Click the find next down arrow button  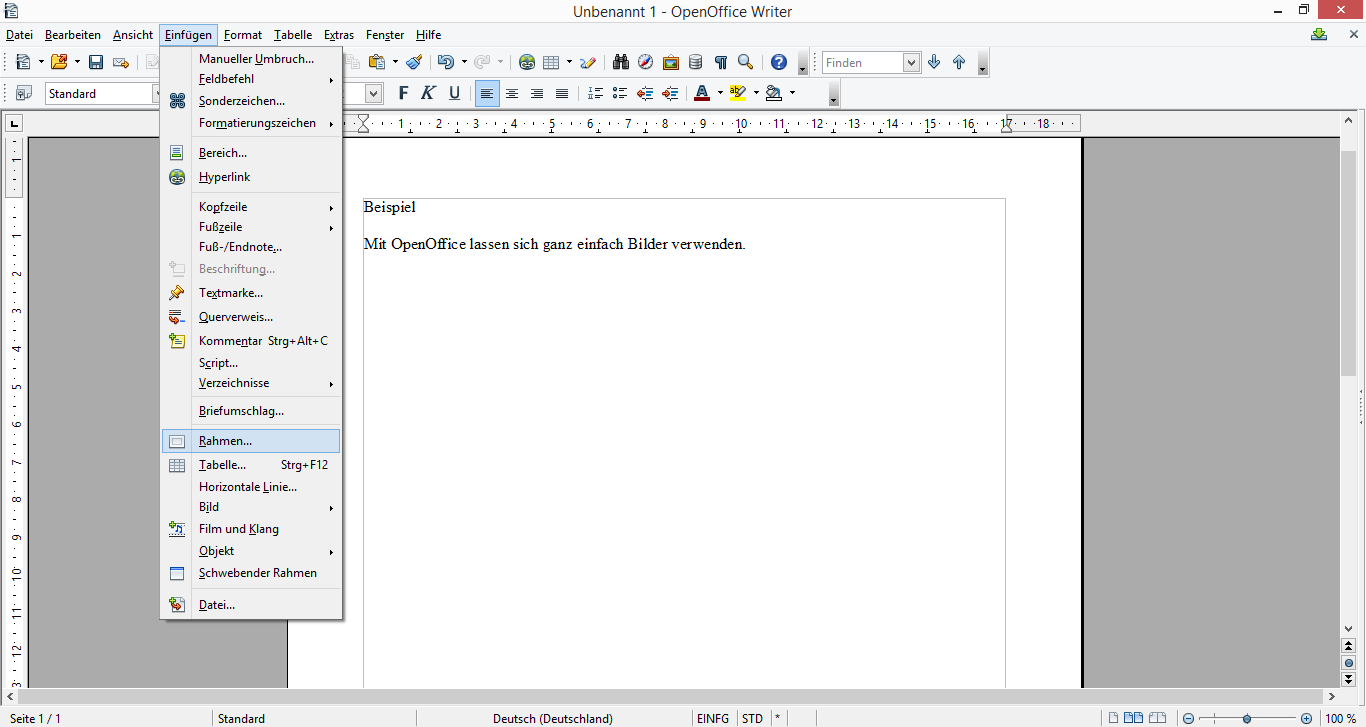pyautogui.click(x=934, y=62)
